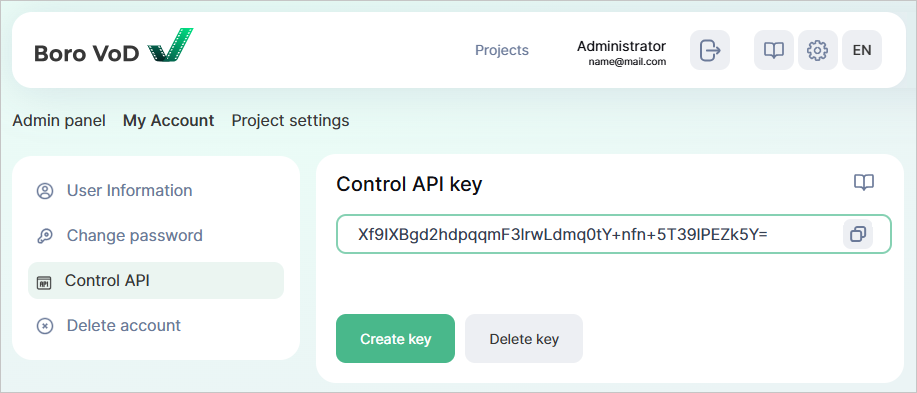Click the Create key button

click(x=395, y=339)
